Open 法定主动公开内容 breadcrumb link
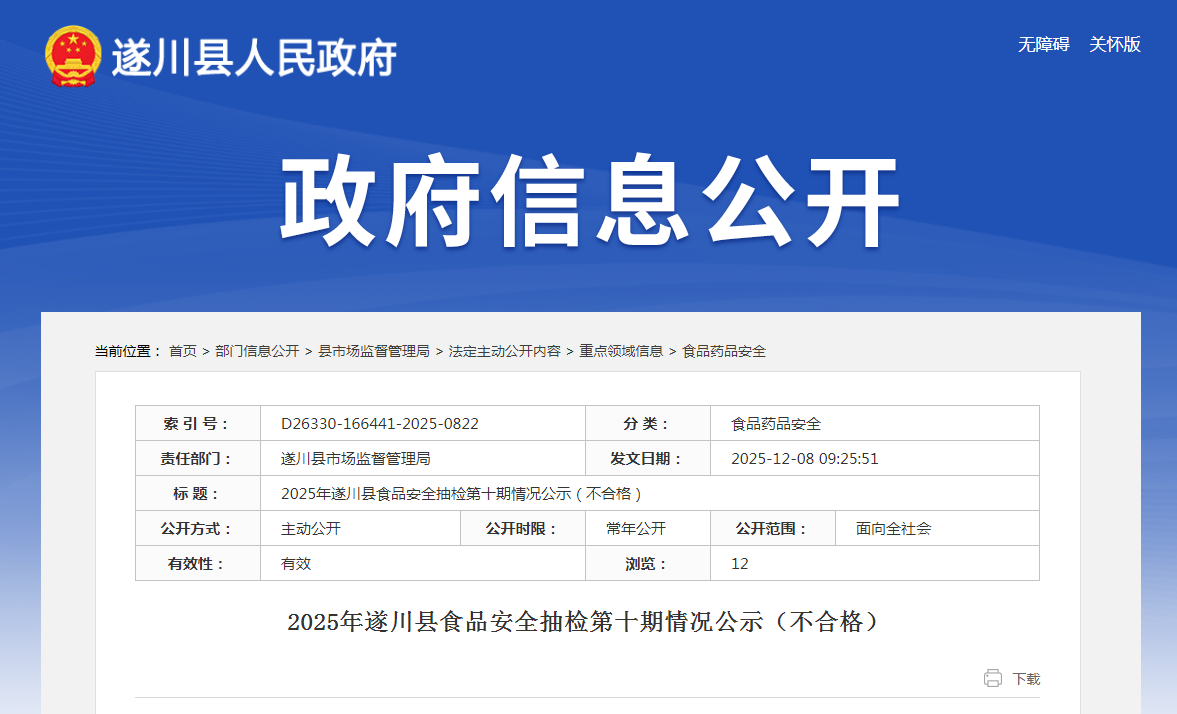1177x714 pixels. click(x=504, y=351)
